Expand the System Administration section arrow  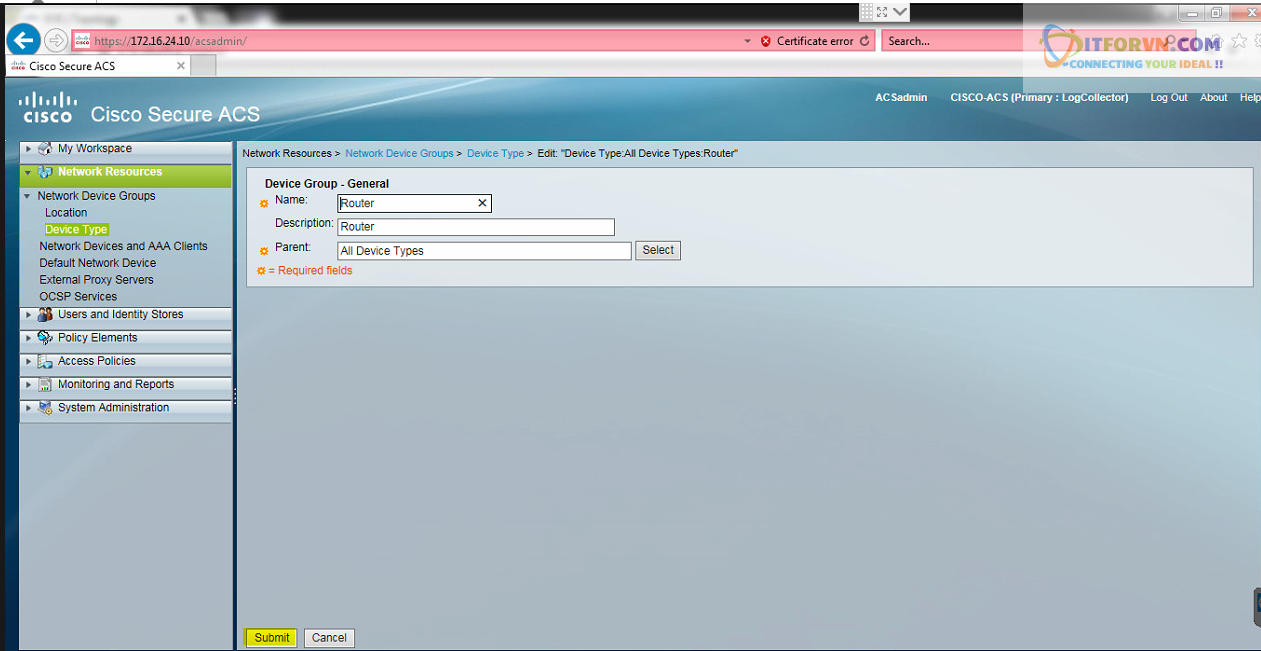28,408
